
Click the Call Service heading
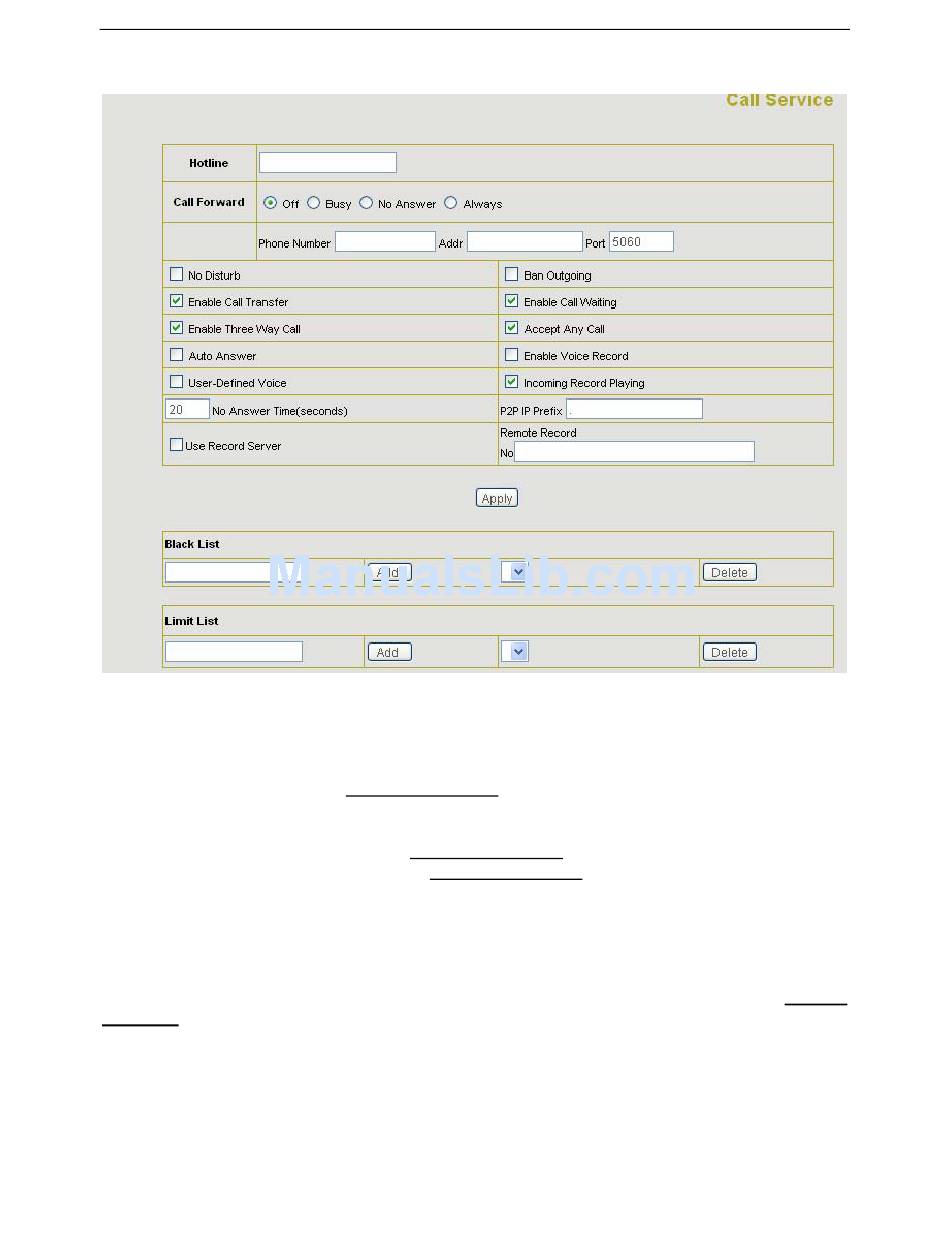click(780, 100)
